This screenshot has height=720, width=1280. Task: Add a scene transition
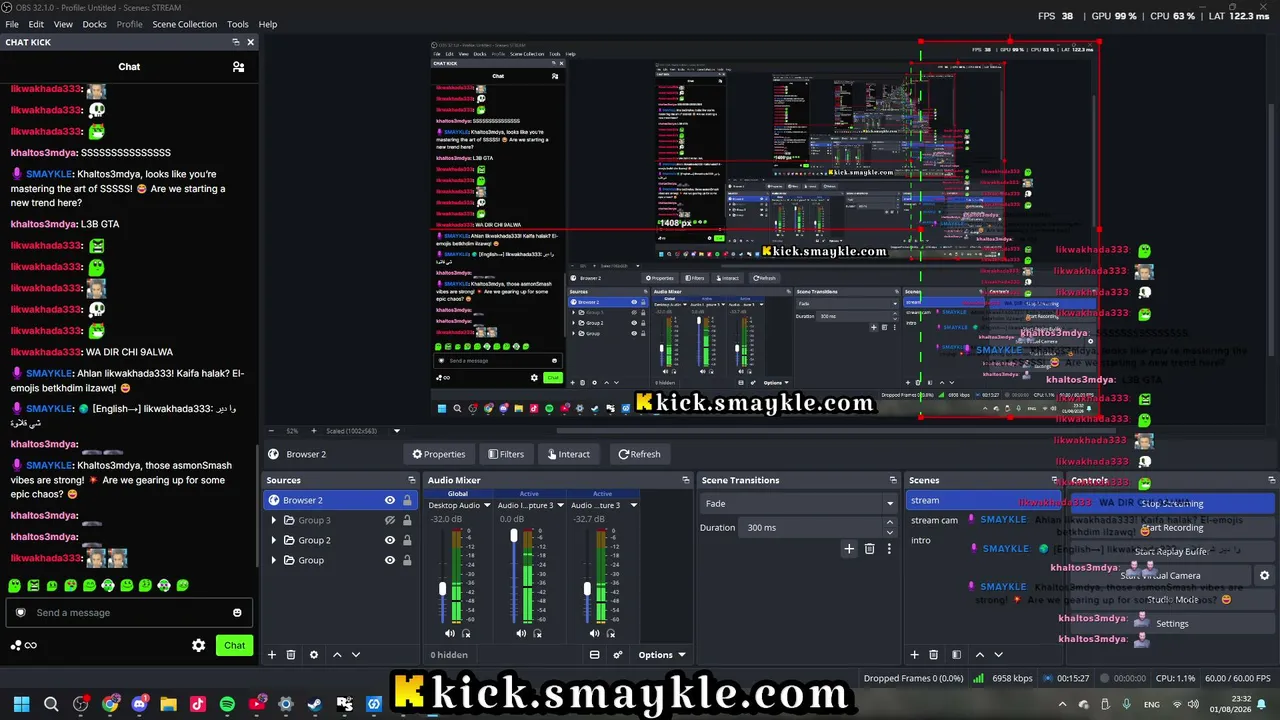pos(849,548)
